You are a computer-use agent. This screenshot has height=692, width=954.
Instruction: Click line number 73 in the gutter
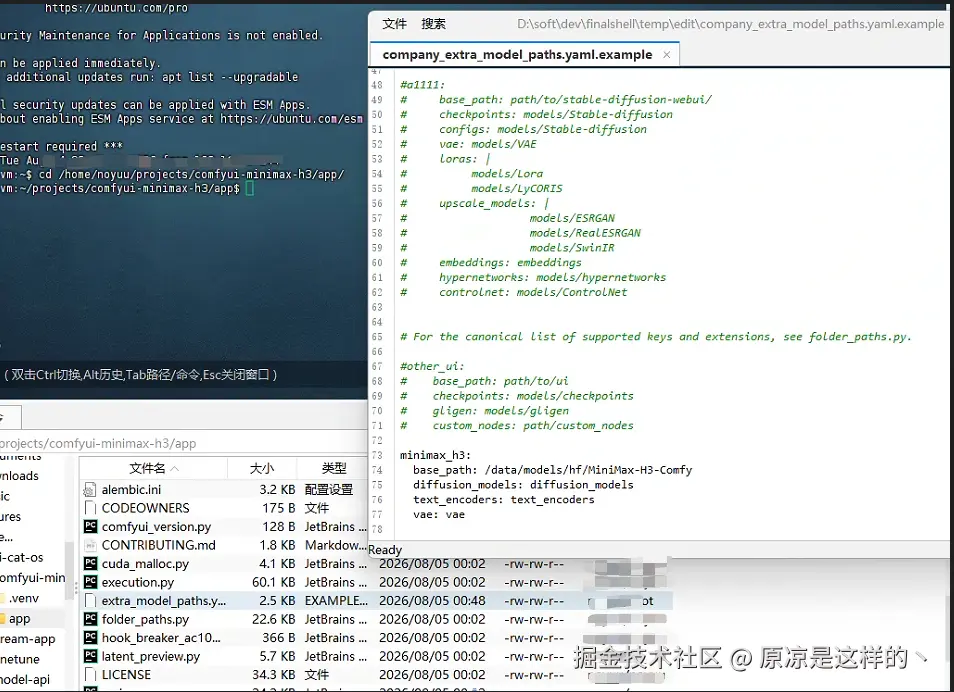point(377,455)
